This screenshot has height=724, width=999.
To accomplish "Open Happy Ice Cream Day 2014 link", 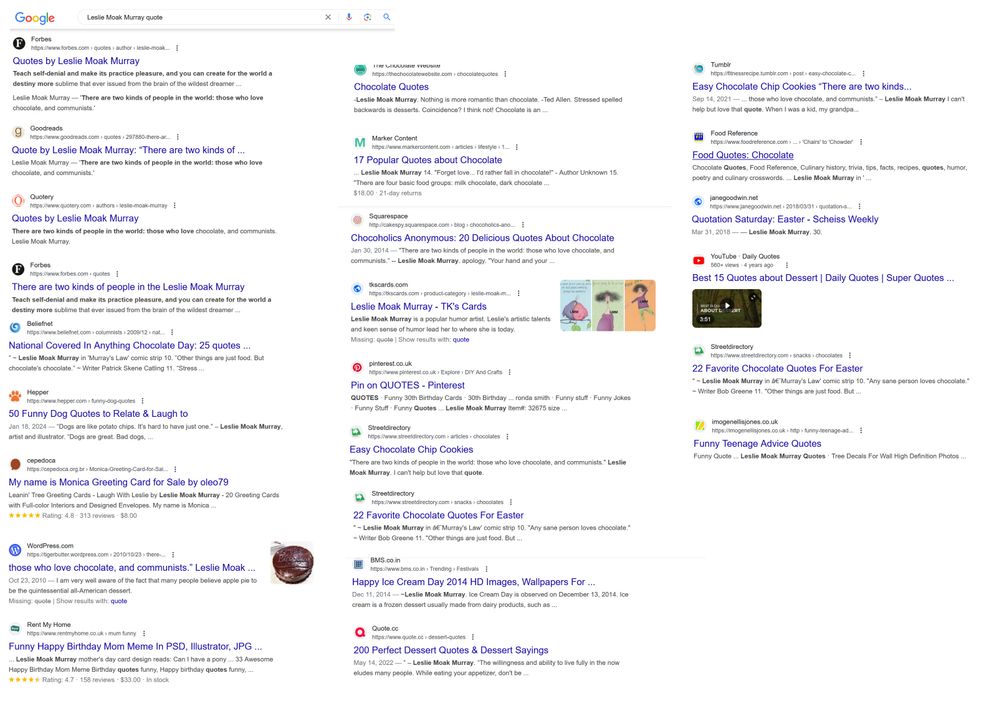I will tap(473, 582).
